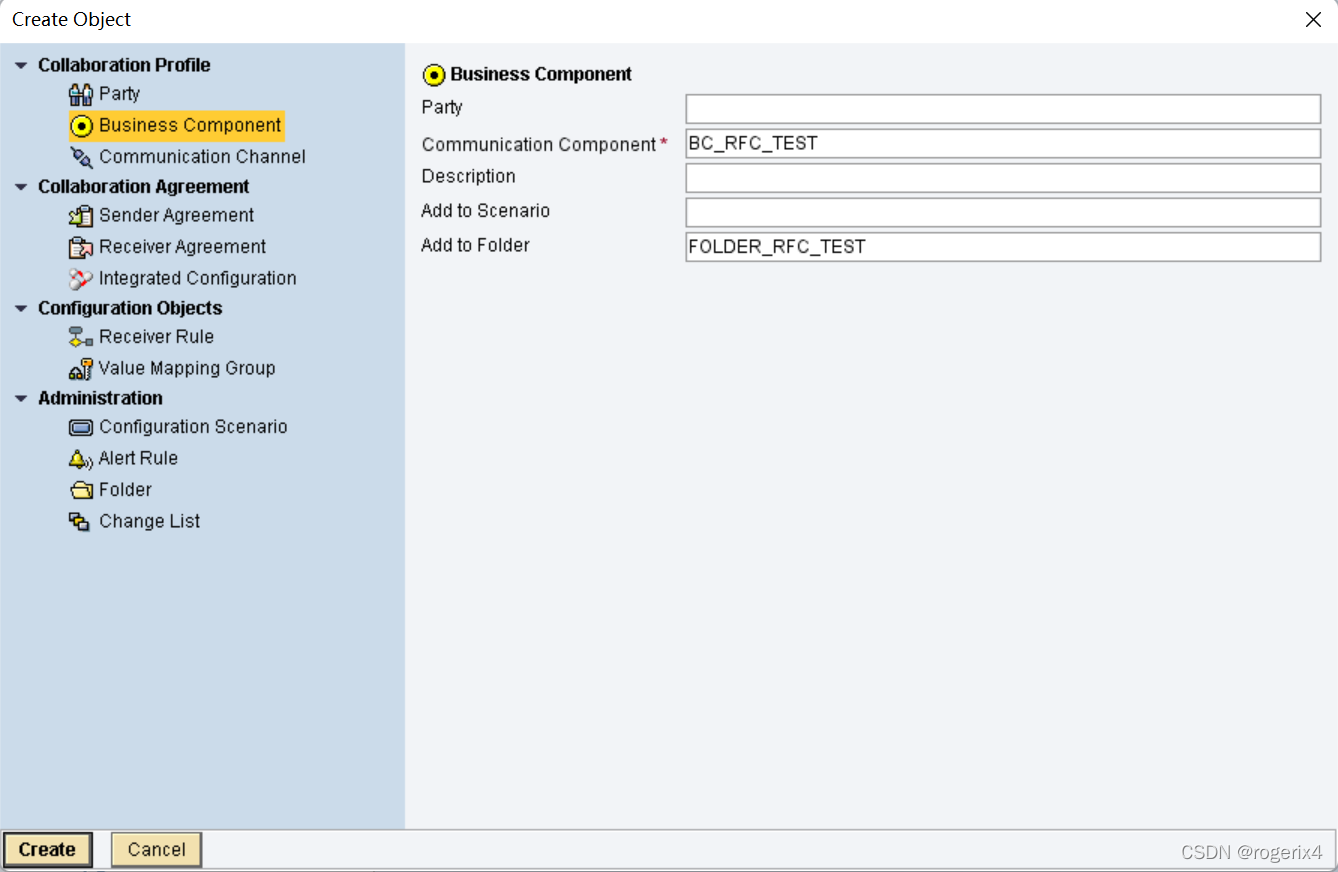The width and height of the screenshot is (1338, 872).
Task: Click the Create Object window title
Action: [x=72, y=20]
